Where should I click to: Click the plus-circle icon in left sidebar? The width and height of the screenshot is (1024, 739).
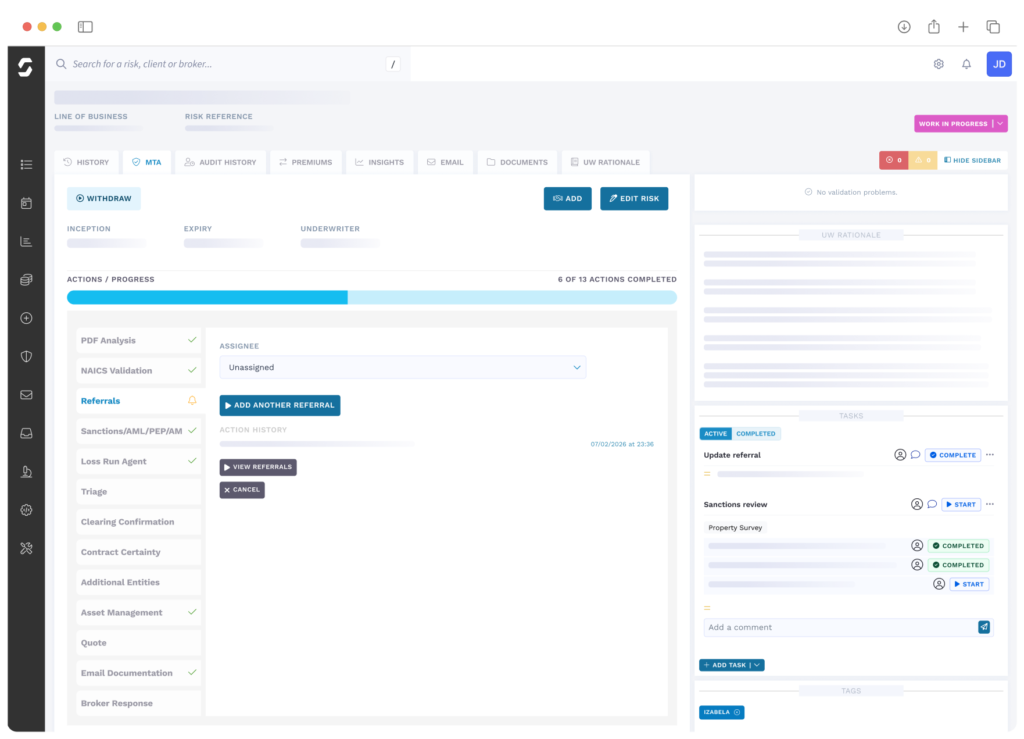(x=26, y=318)
